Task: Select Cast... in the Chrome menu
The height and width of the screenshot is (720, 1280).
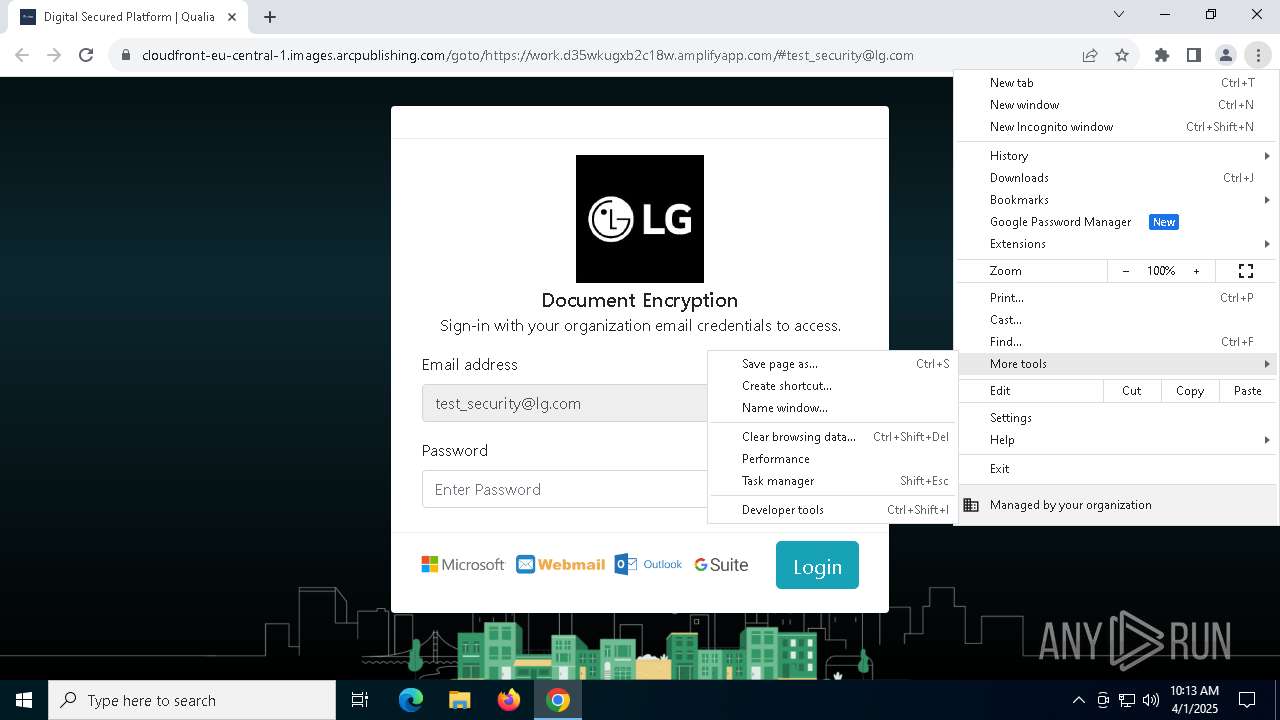Action: [1117, 320]
